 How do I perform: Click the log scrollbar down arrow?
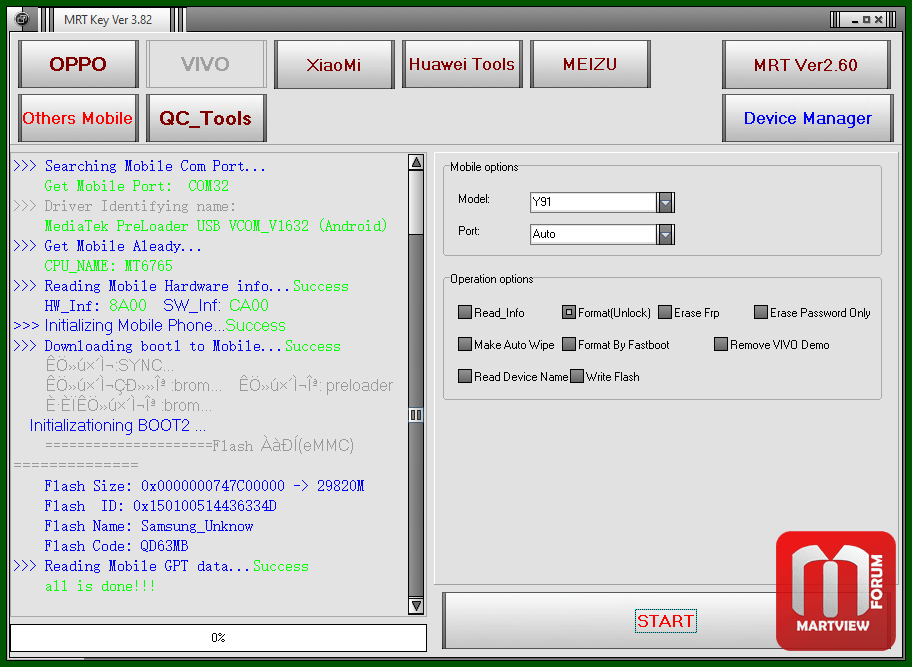416,605
